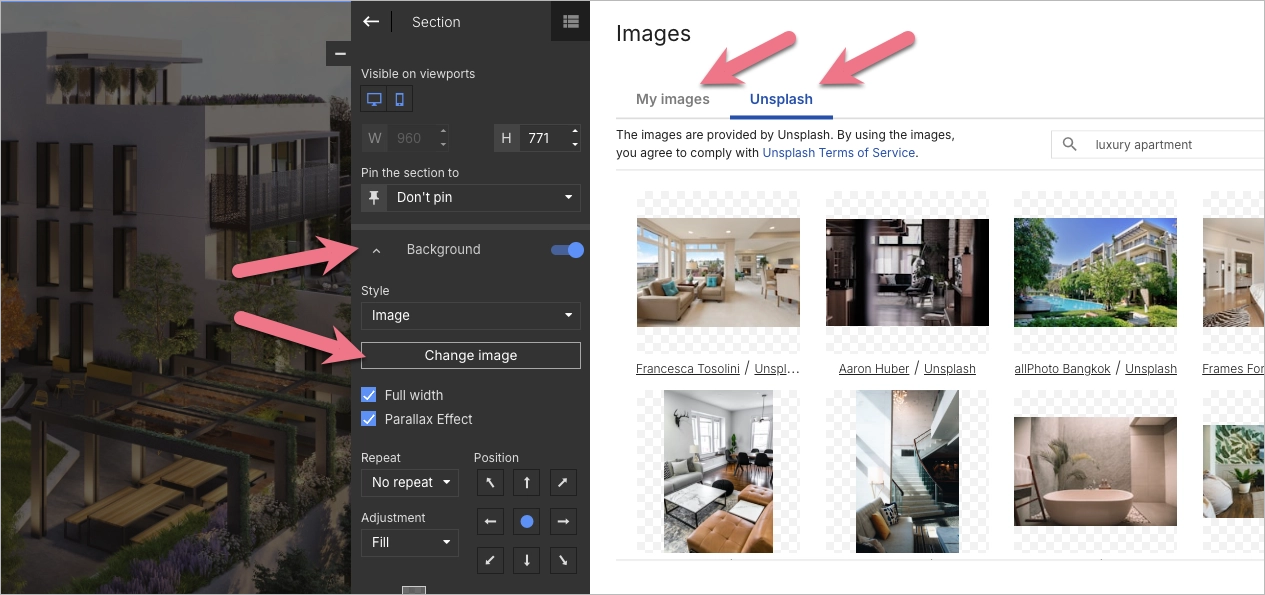
Task: Select the centered background position dot
Action: 526,521
